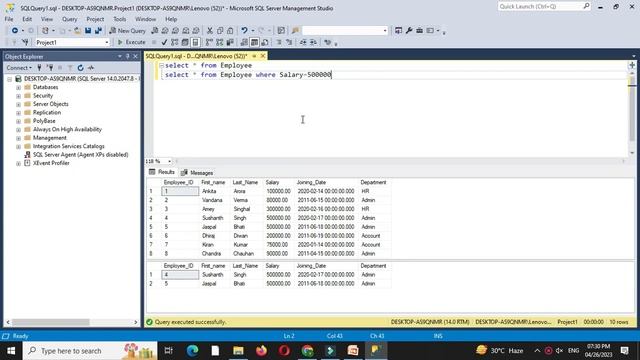Expand the Server Objects node

pyautogui.click(x=18, y=104)
